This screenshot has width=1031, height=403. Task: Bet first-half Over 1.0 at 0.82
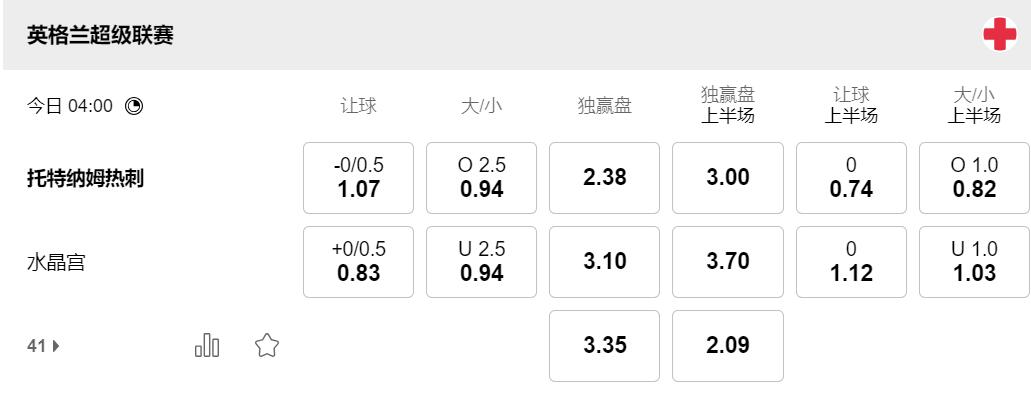point(974,178)
